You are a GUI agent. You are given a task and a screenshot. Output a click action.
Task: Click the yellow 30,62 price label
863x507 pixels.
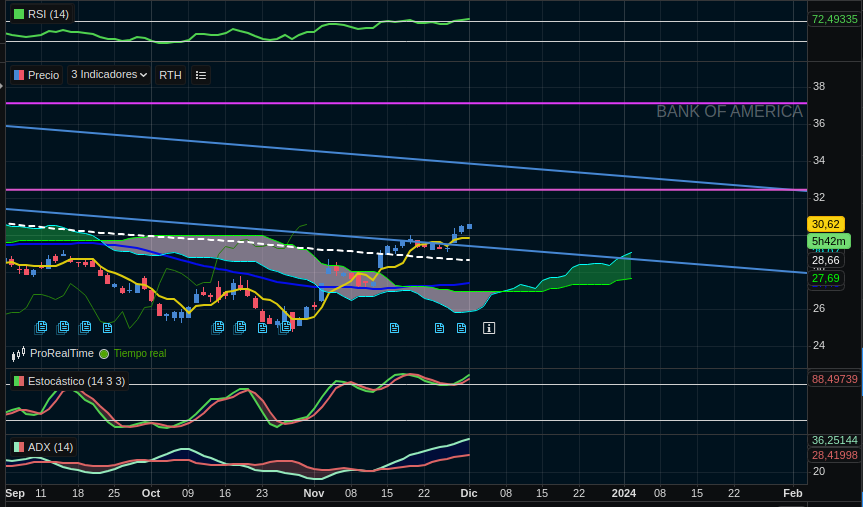coord(826,224)
